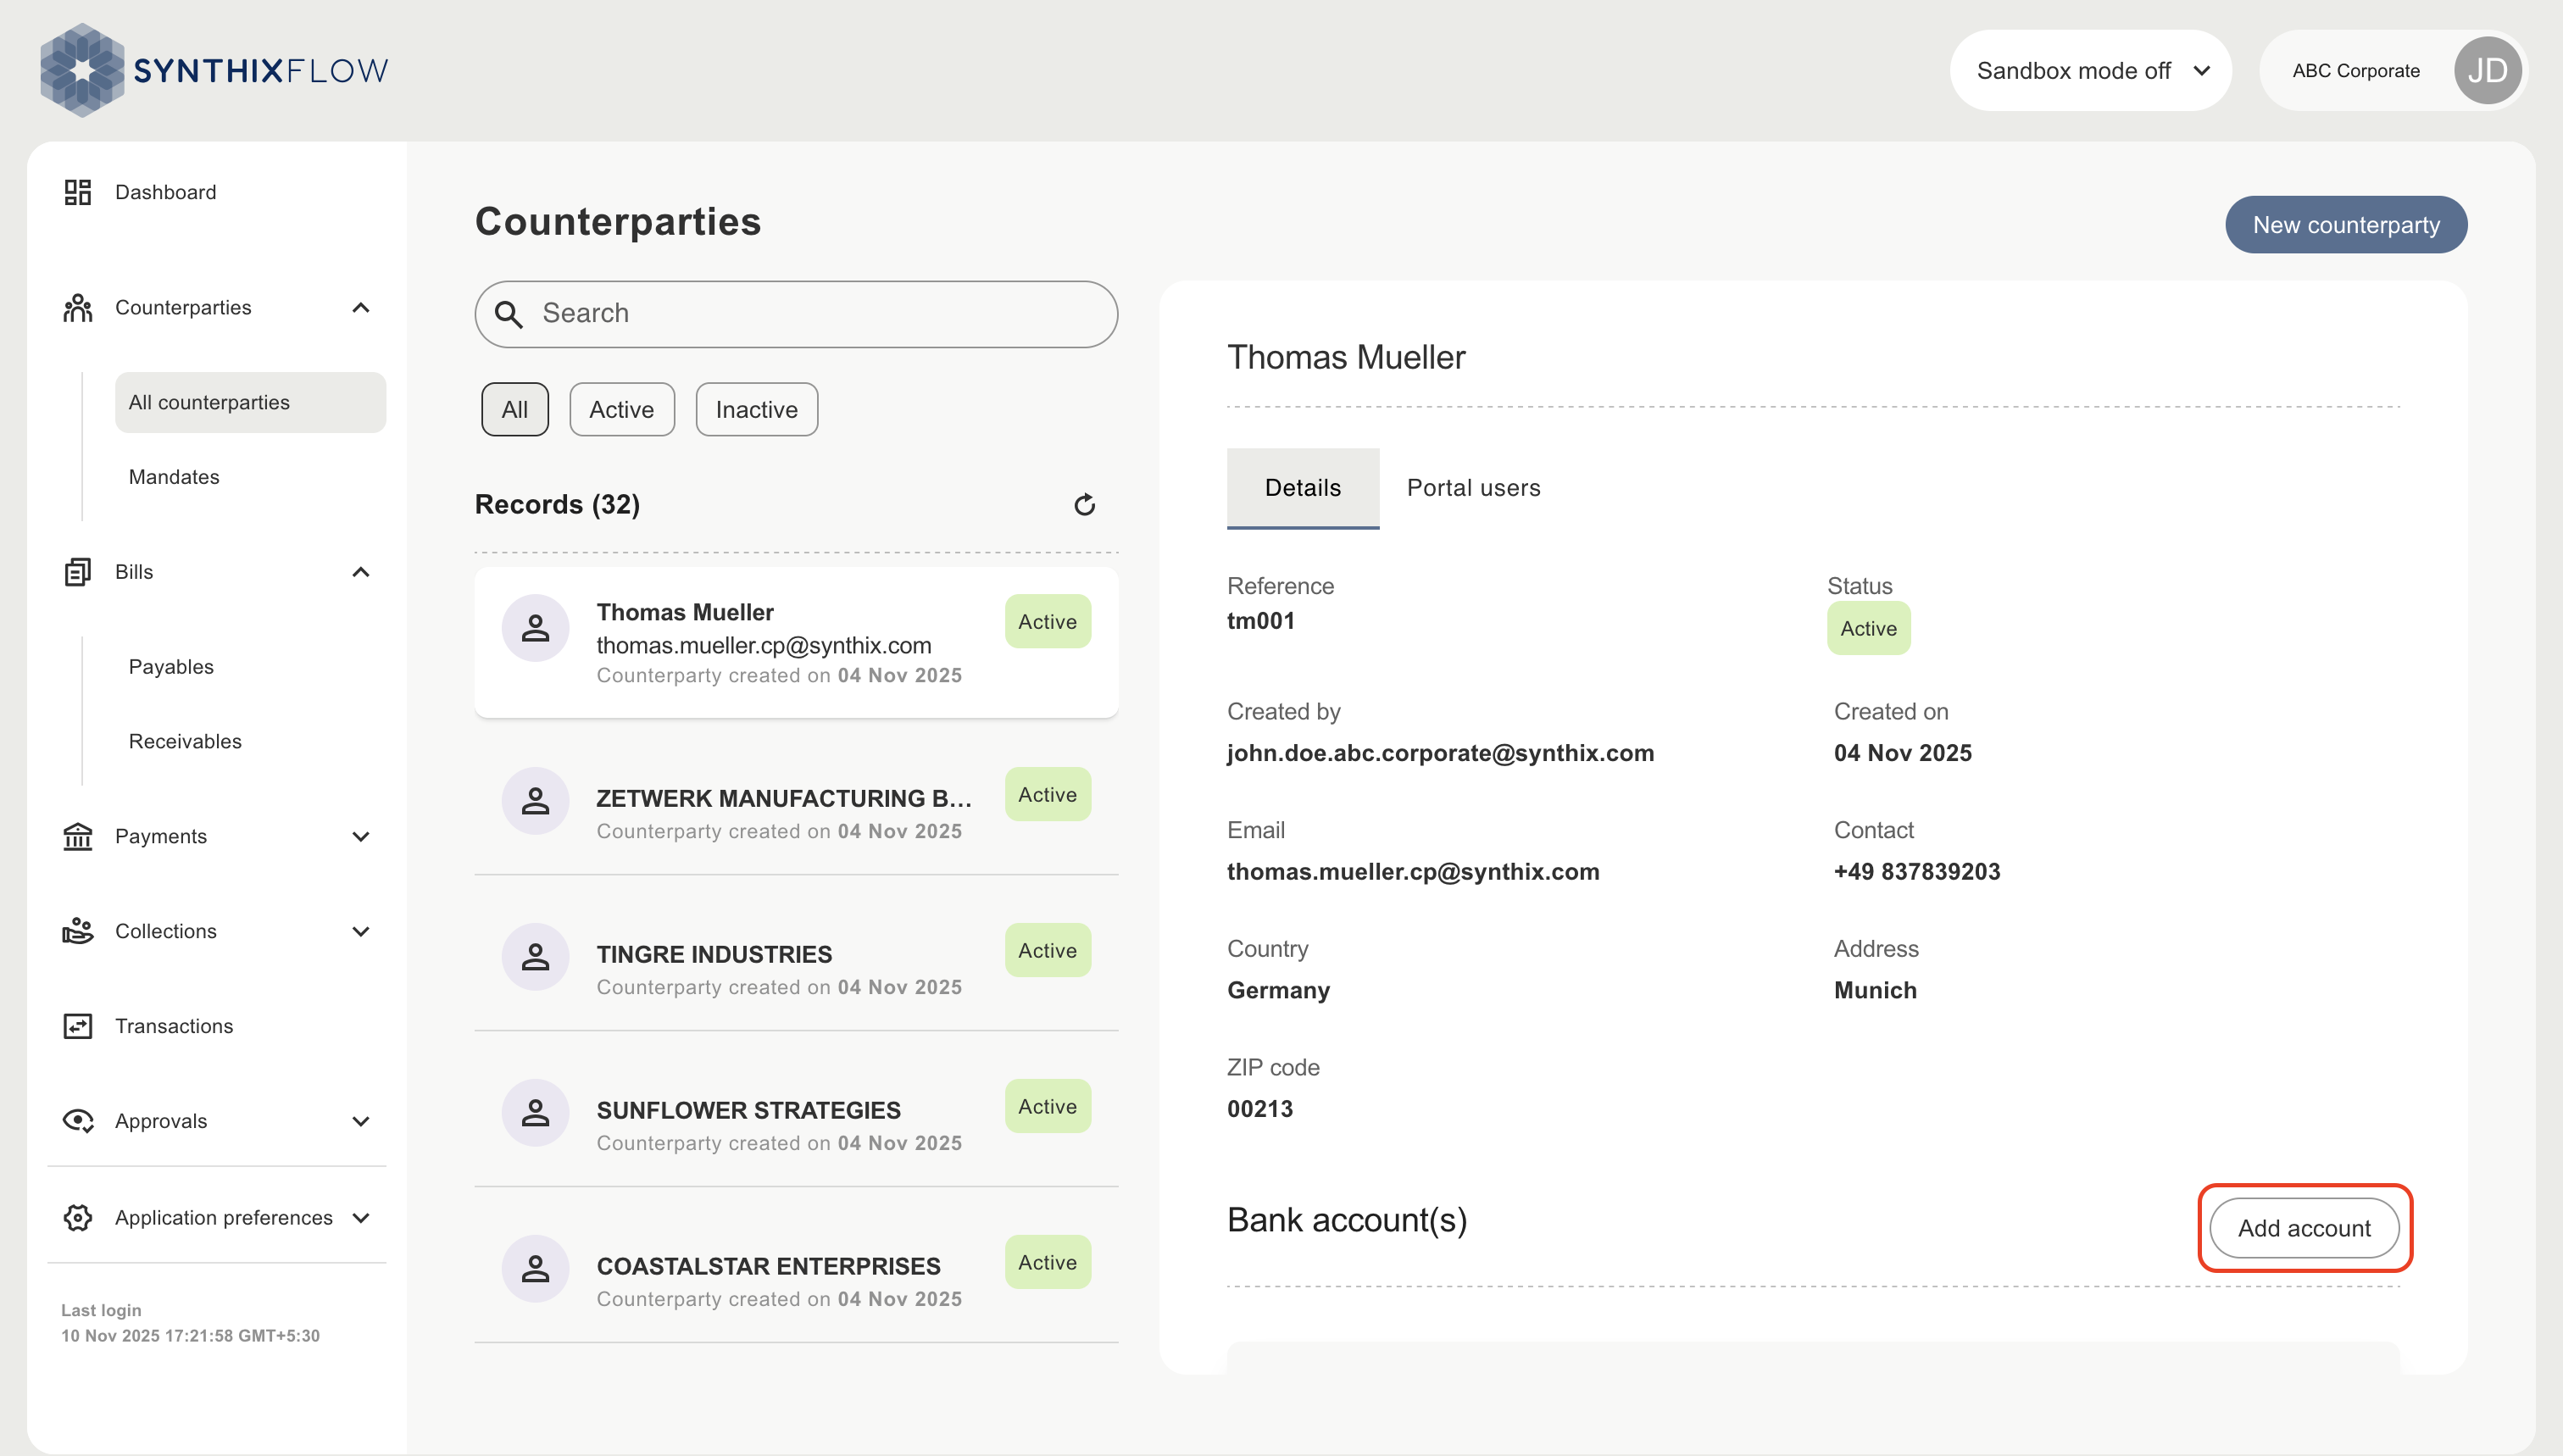The image size is (2563, 1456).
Task: Expand the Application preferences chevron
Action: (x=361, y=1217)
